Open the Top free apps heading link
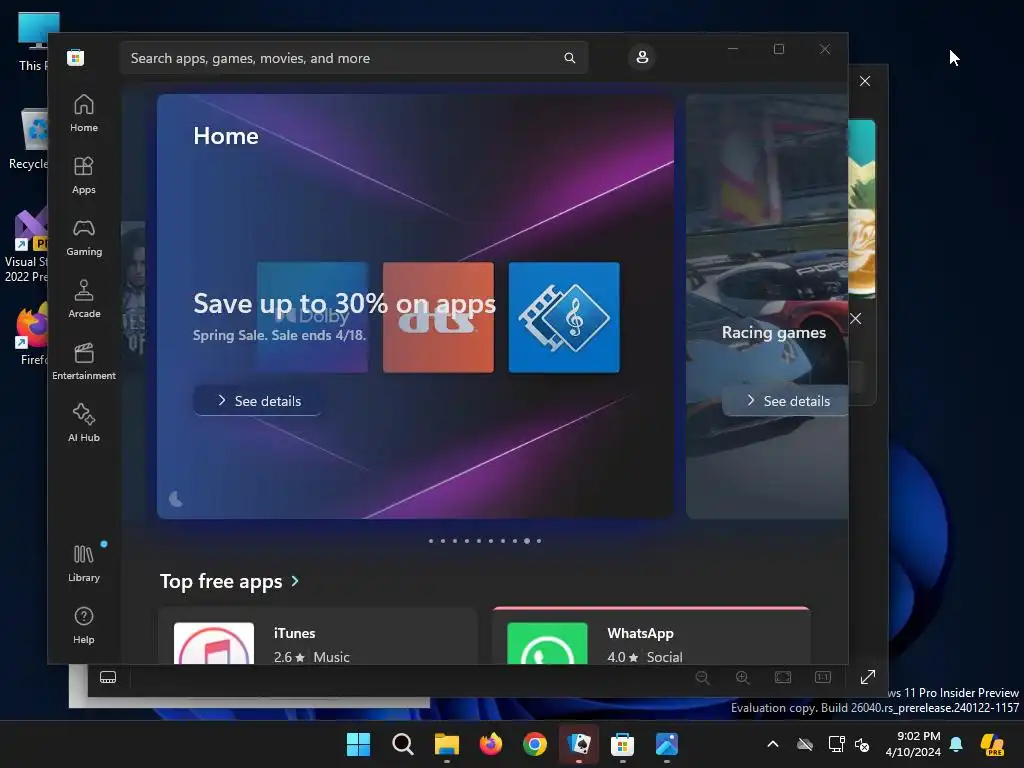Image resolution: width=1024 pixels, height=768 pixels. pyautogui.click(x=221, y=581)
